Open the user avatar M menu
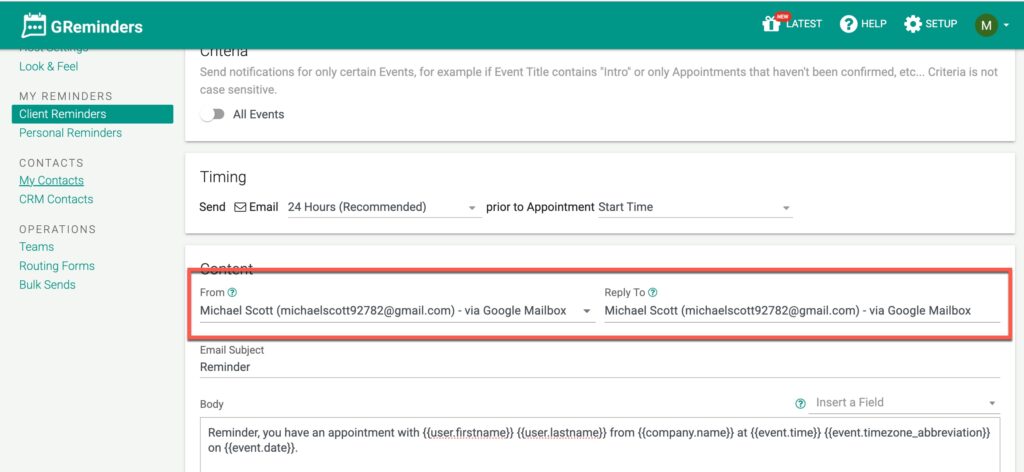The width and height of the screenshot is (1024, 472). point(987,25)
